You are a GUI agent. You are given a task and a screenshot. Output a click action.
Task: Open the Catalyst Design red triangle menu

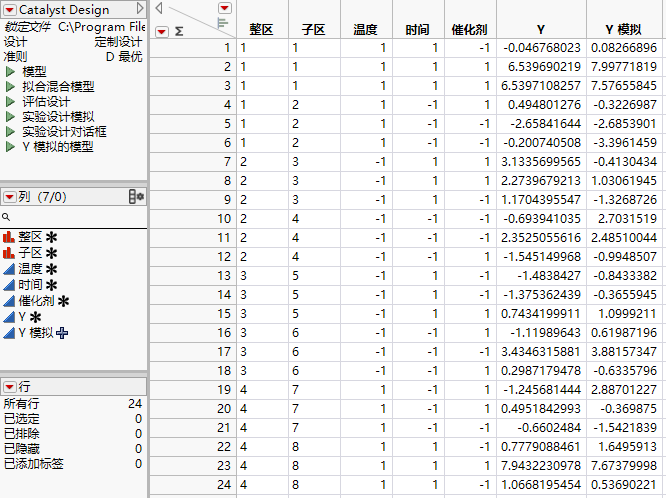click(x=9, y=9)
